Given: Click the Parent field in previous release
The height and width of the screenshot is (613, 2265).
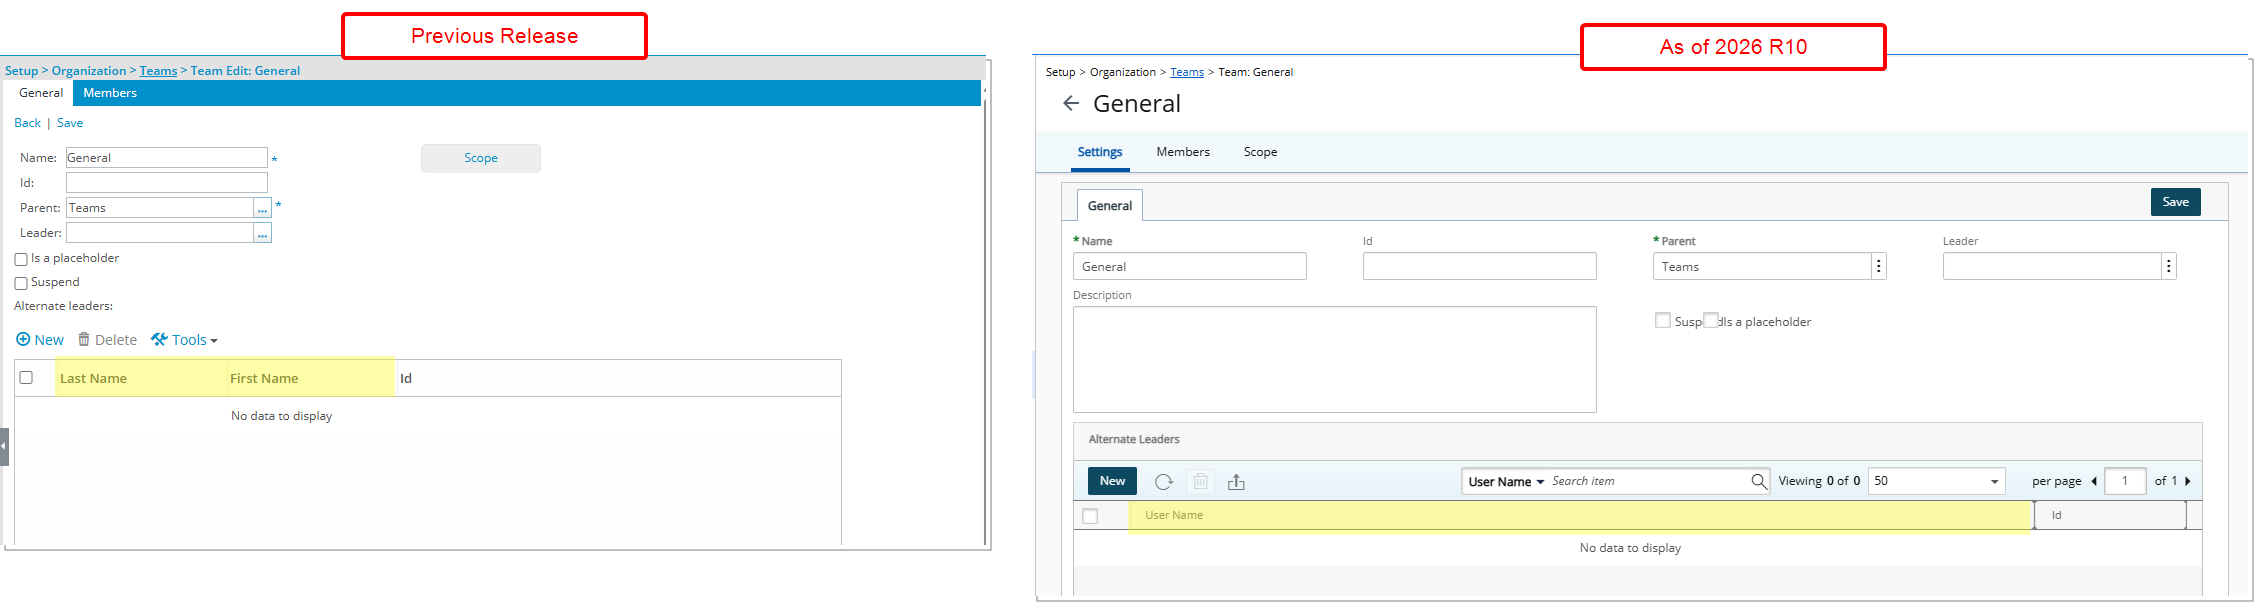Looking at the screenshot, I should click(x=160, y=208).
